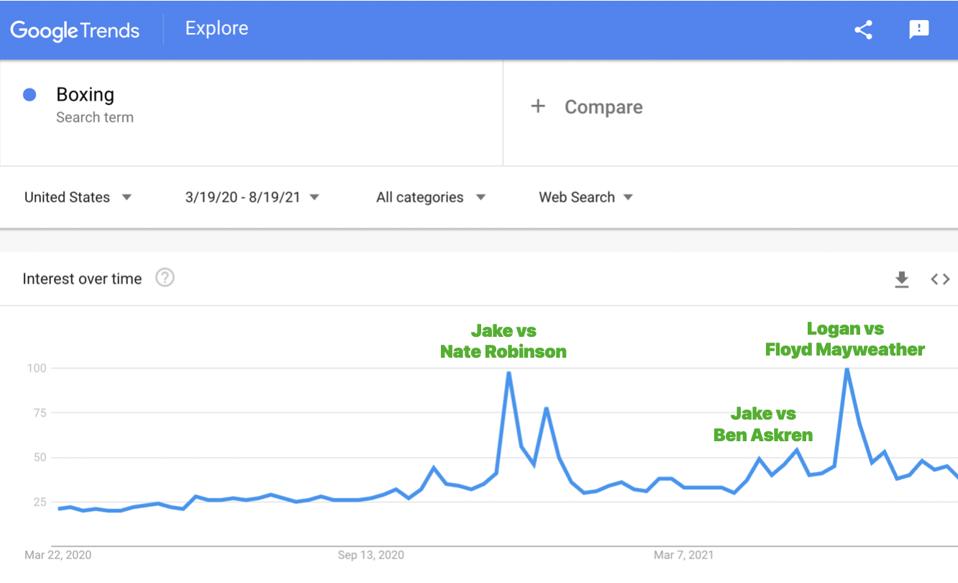Open the United States region dropdown
The image size is (958, 583).
click(x=78, y=197)
